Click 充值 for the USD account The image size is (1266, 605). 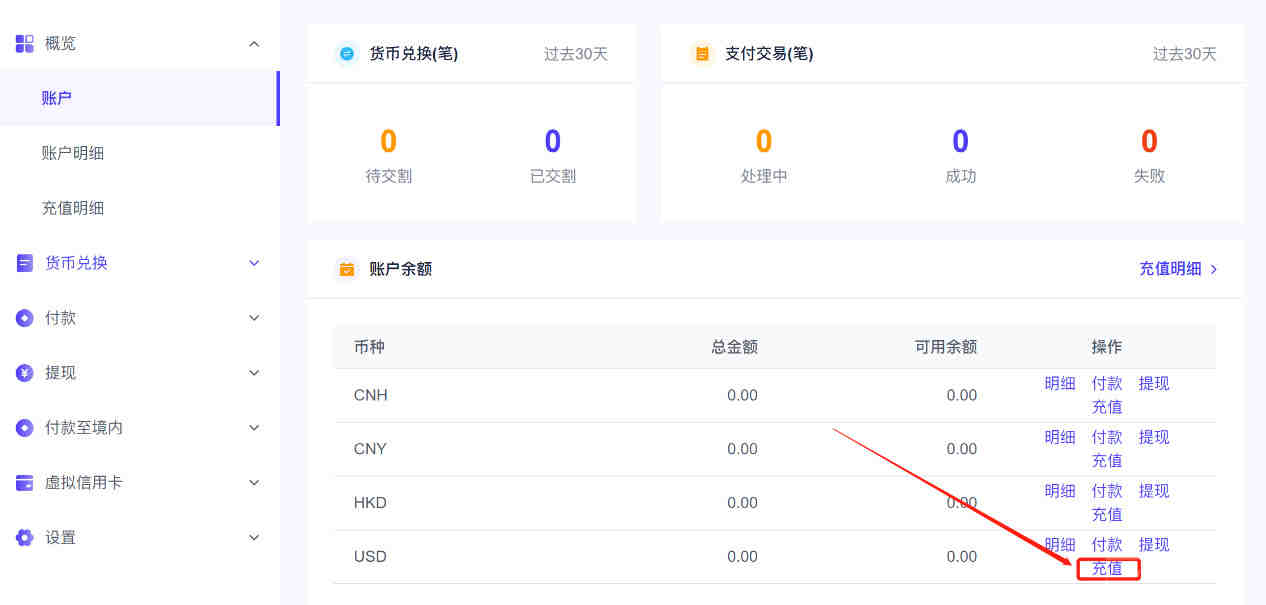(1107, 569)
